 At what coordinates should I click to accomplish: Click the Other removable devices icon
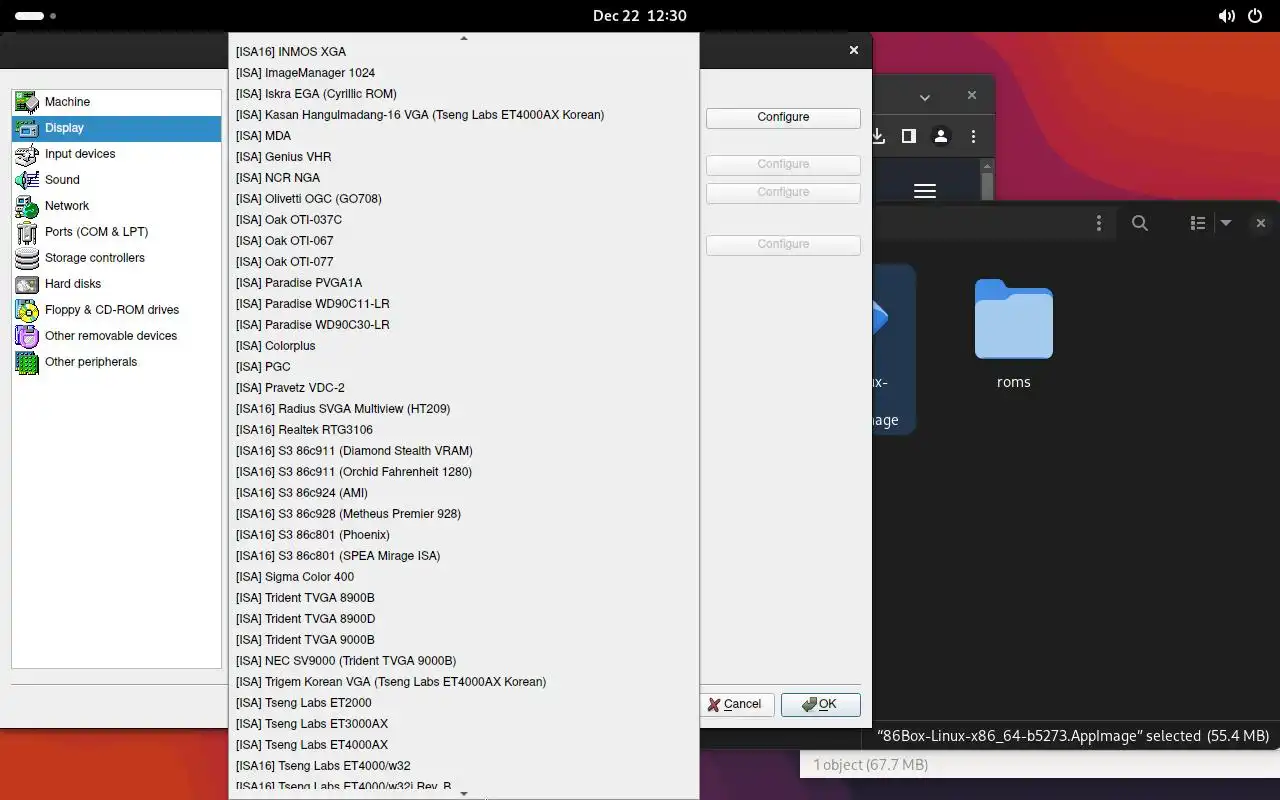point(27,336)
